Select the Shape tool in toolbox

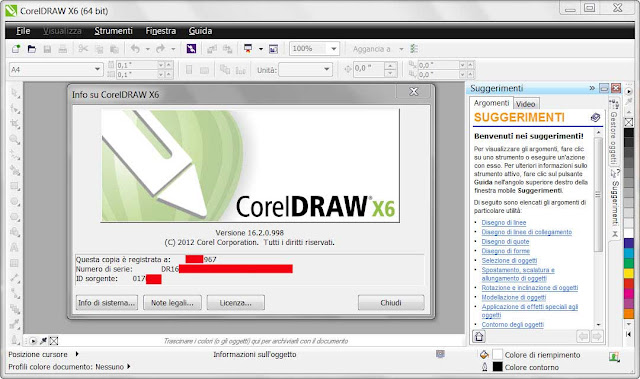pos(15,109)
